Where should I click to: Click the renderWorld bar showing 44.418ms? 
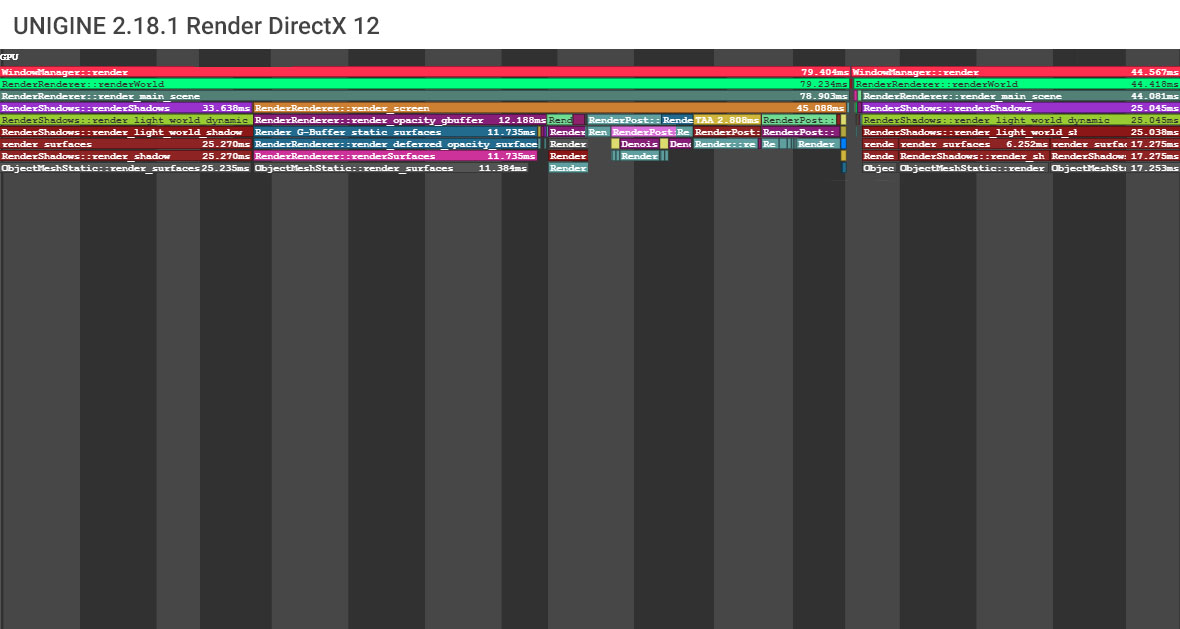(x=1017, y=84)
